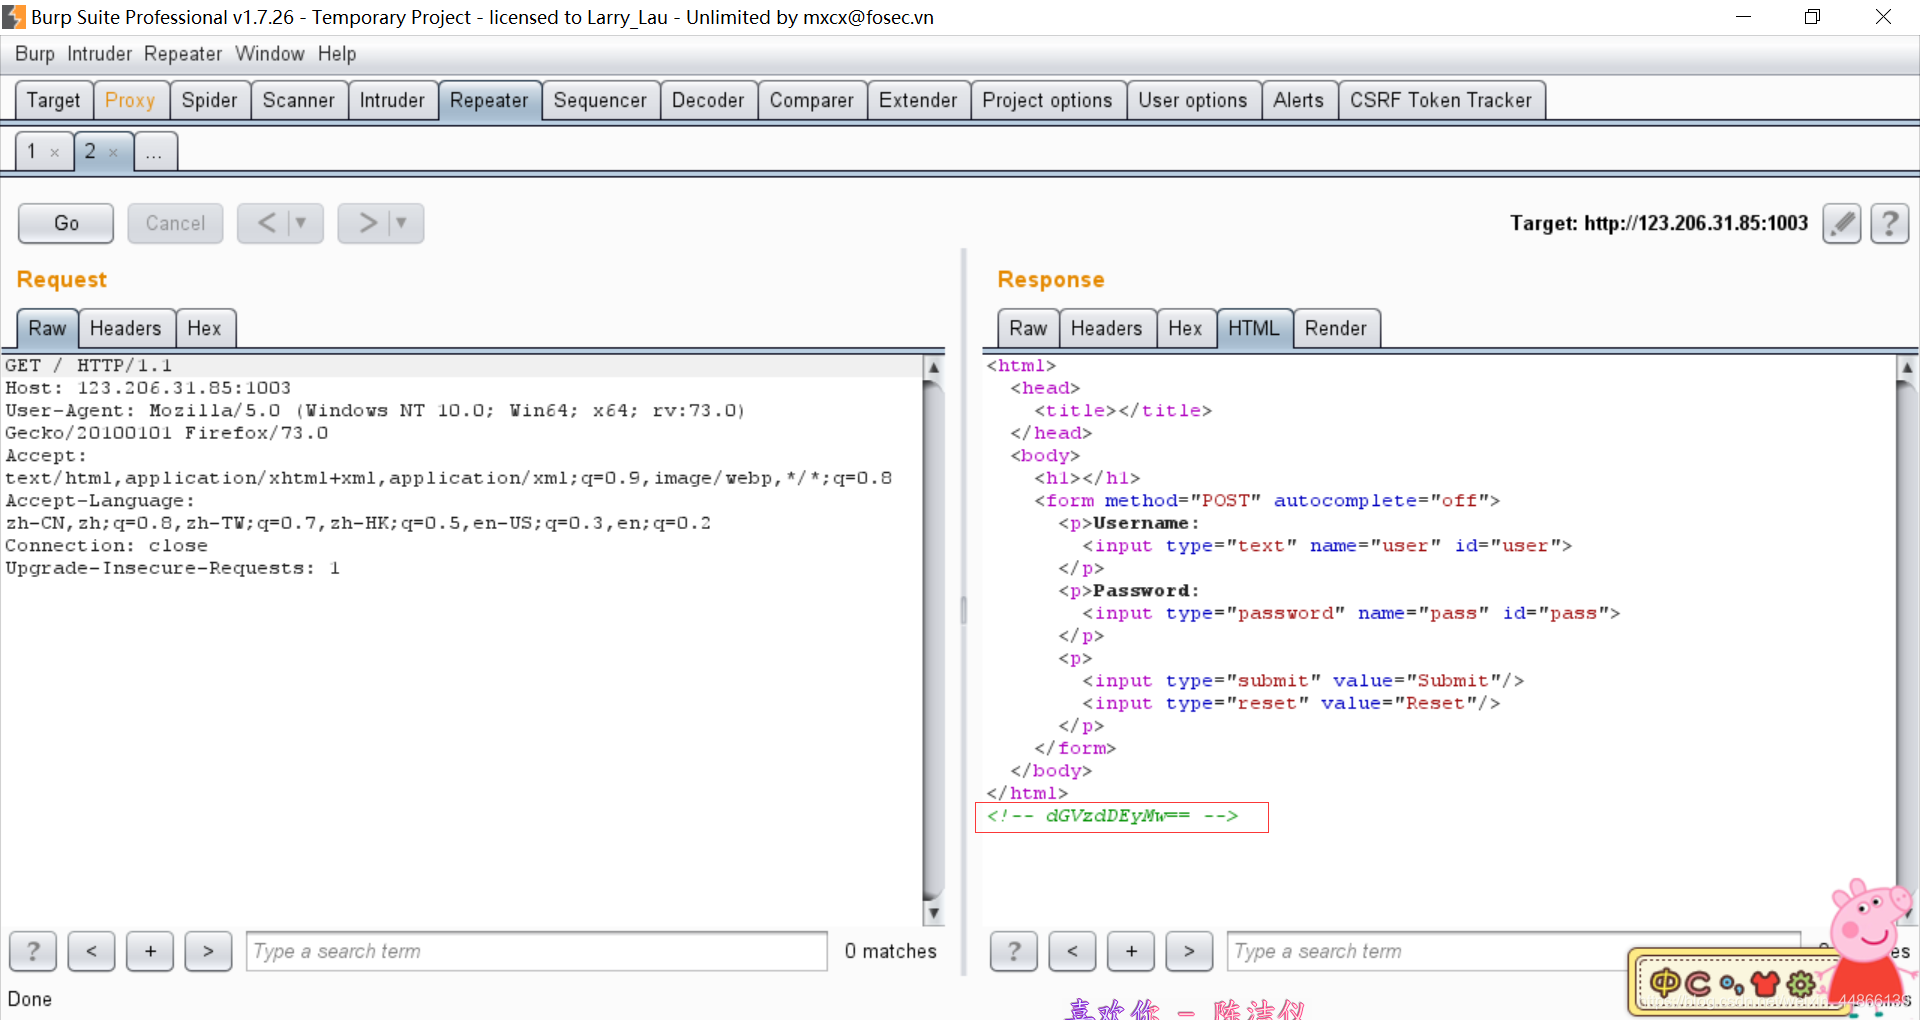Switch to the Extender tab
The width and height of the screenshot is (1920, 1020).
[x=918, y=100]
